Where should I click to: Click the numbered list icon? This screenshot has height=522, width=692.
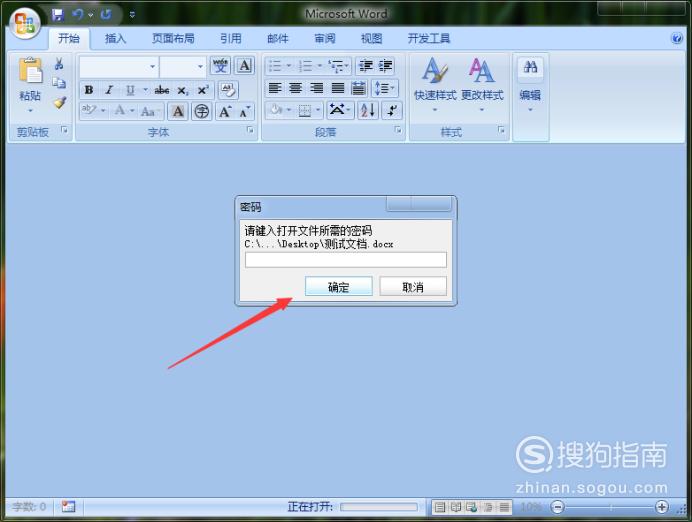click(x=305, y=66)
